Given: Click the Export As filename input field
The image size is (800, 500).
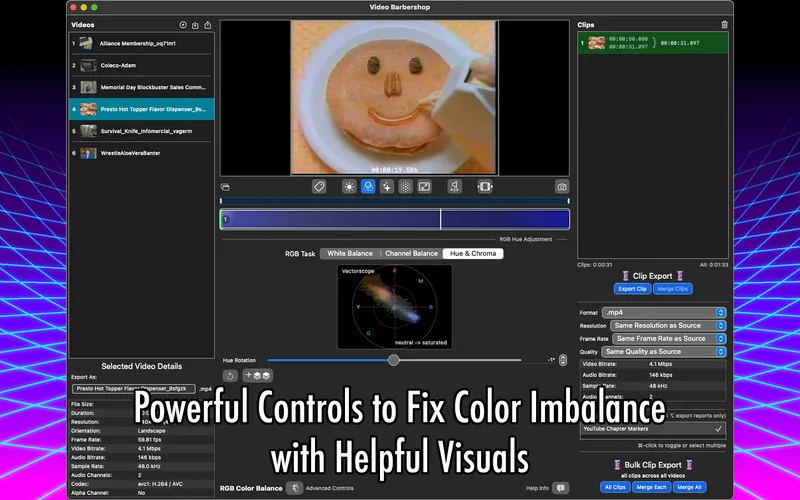Looking at the screenshot, I should click(134, 389).
